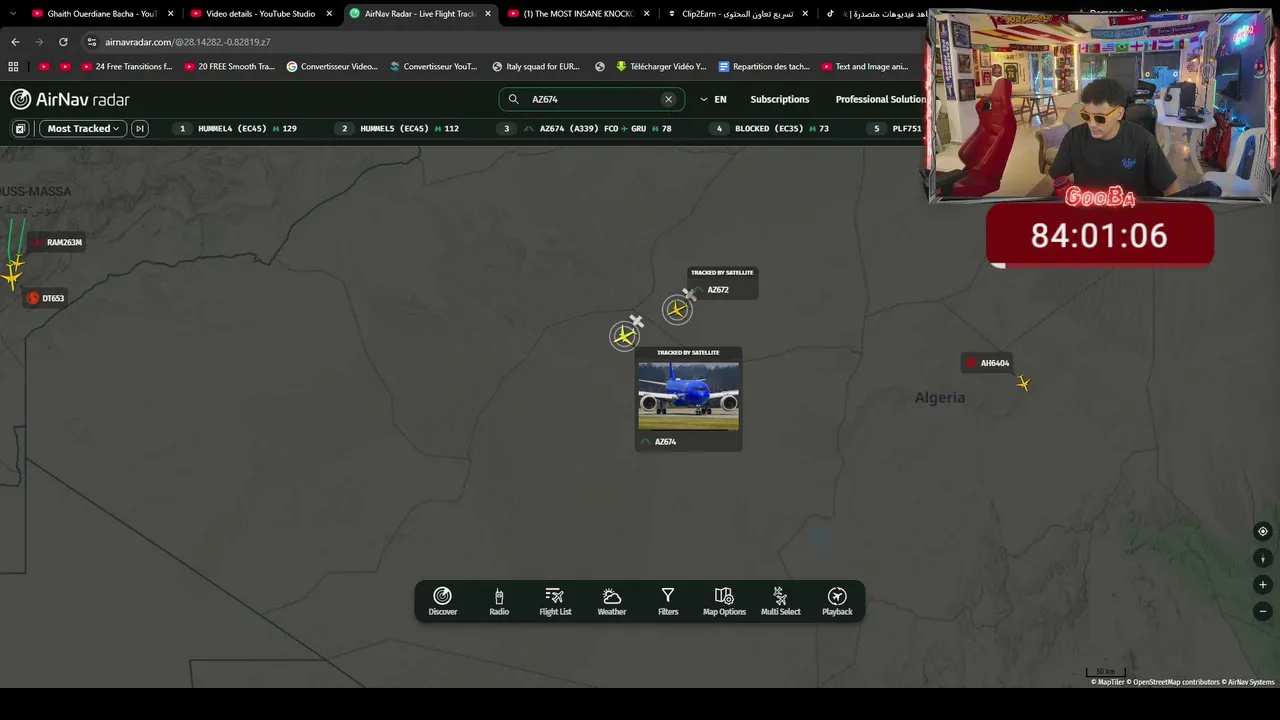Select the AZ672 aircraft on map
1280x720 pixels.
coord(677,310)
